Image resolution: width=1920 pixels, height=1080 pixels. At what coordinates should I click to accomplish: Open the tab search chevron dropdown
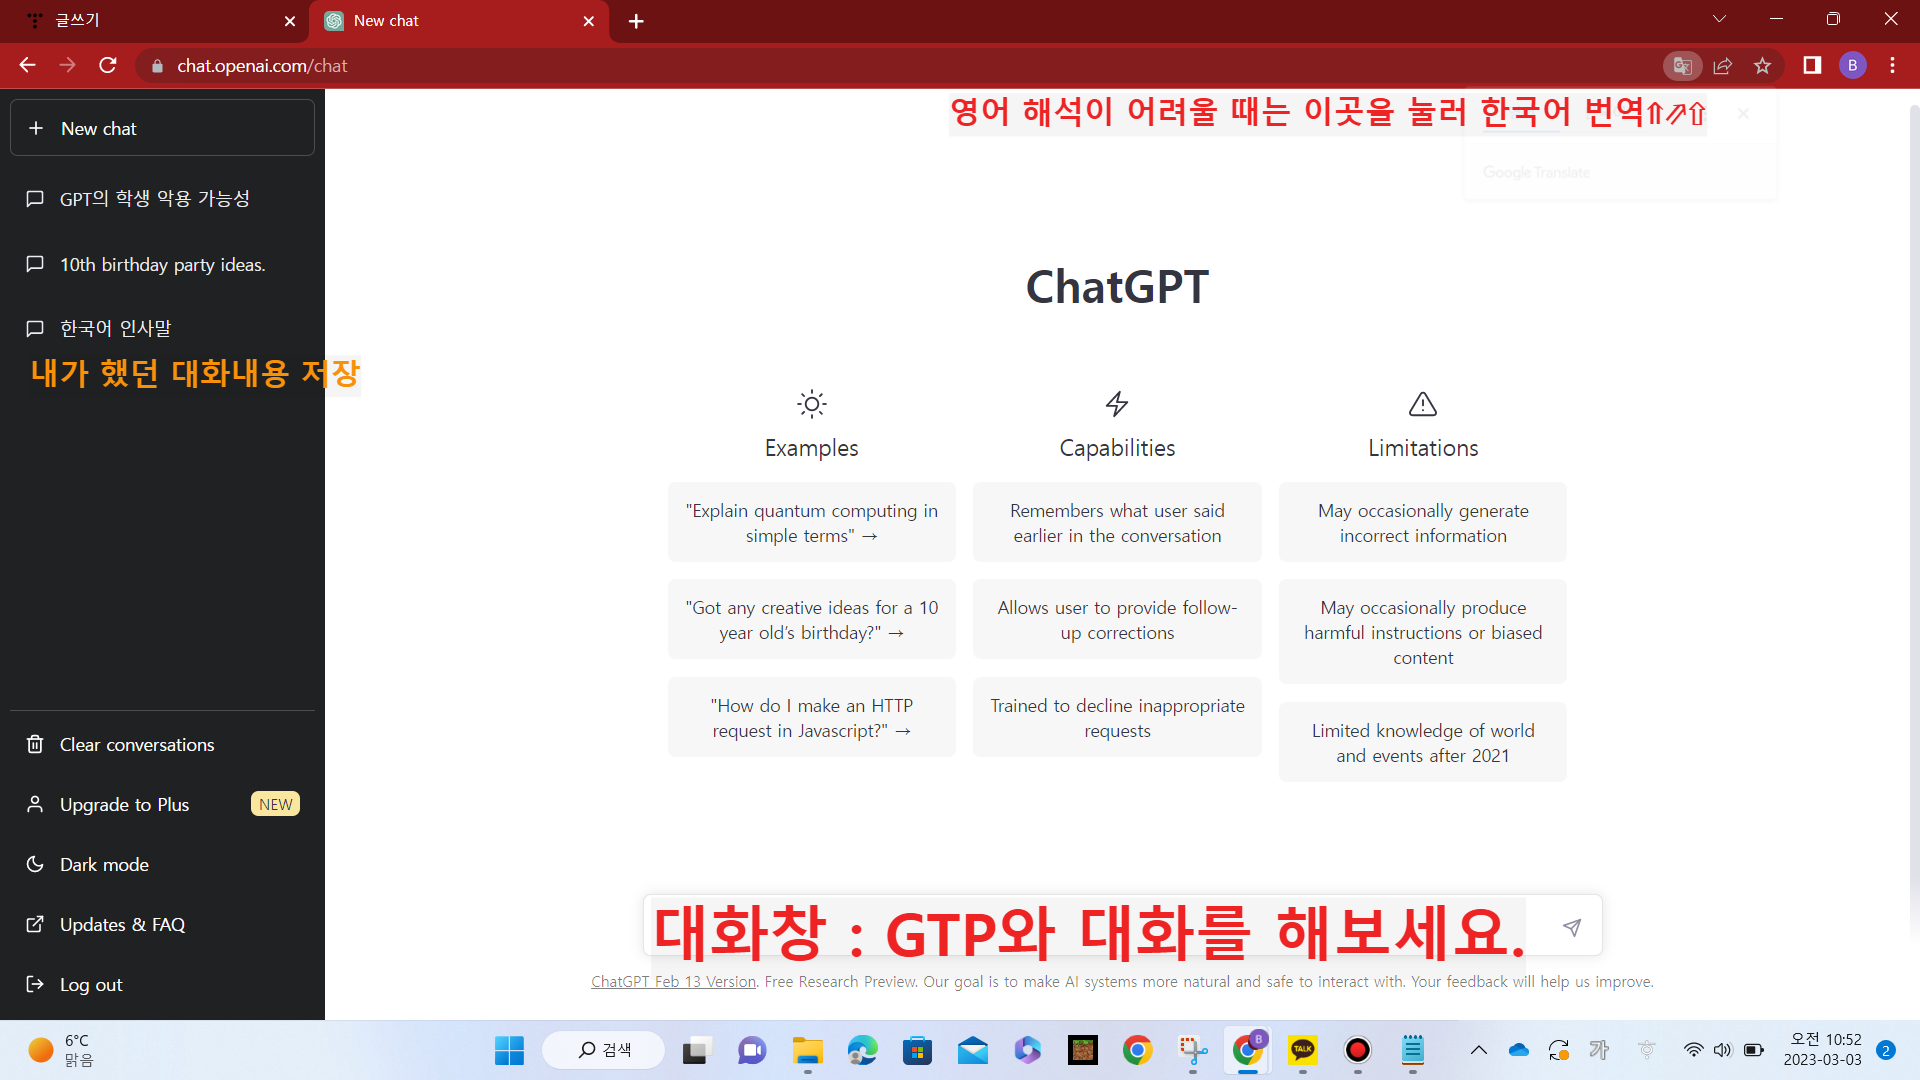[1718, 18]
